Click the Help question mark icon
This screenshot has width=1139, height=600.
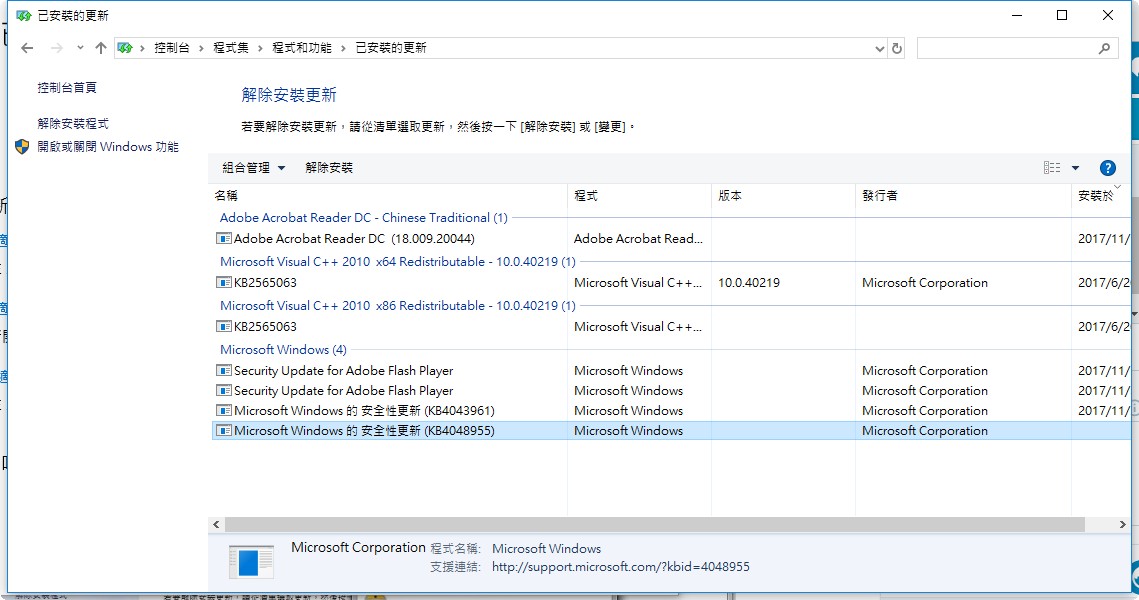[x=1108, y=167]
